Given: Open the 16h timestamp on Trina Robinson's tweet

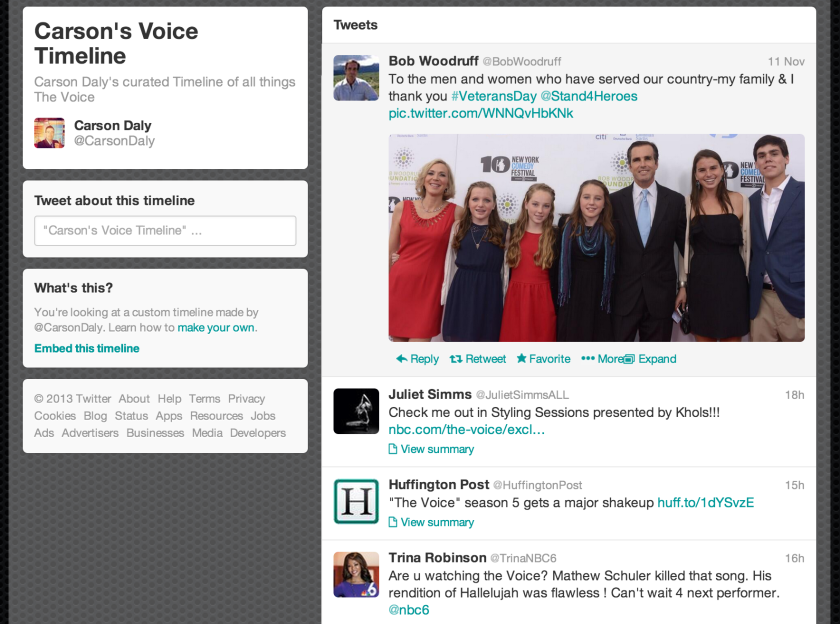Looking at the screenshot, I should tap(794, 559).
